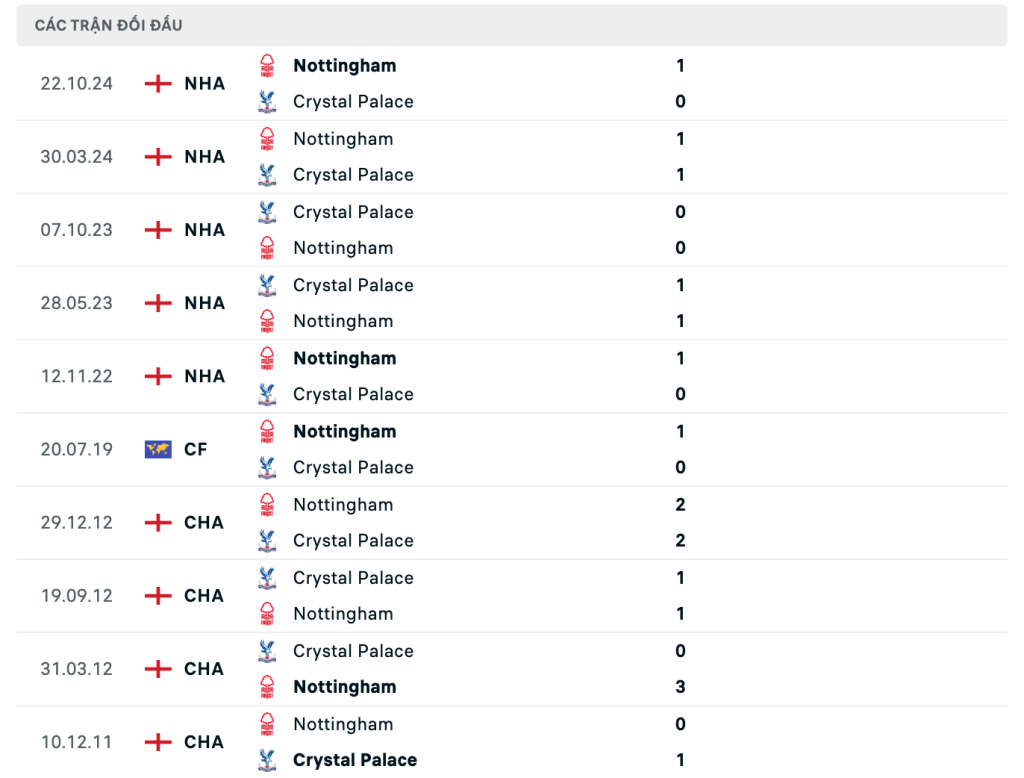Click world flag icon beside CF
The image size is (1024, 778).
[158, 449]
